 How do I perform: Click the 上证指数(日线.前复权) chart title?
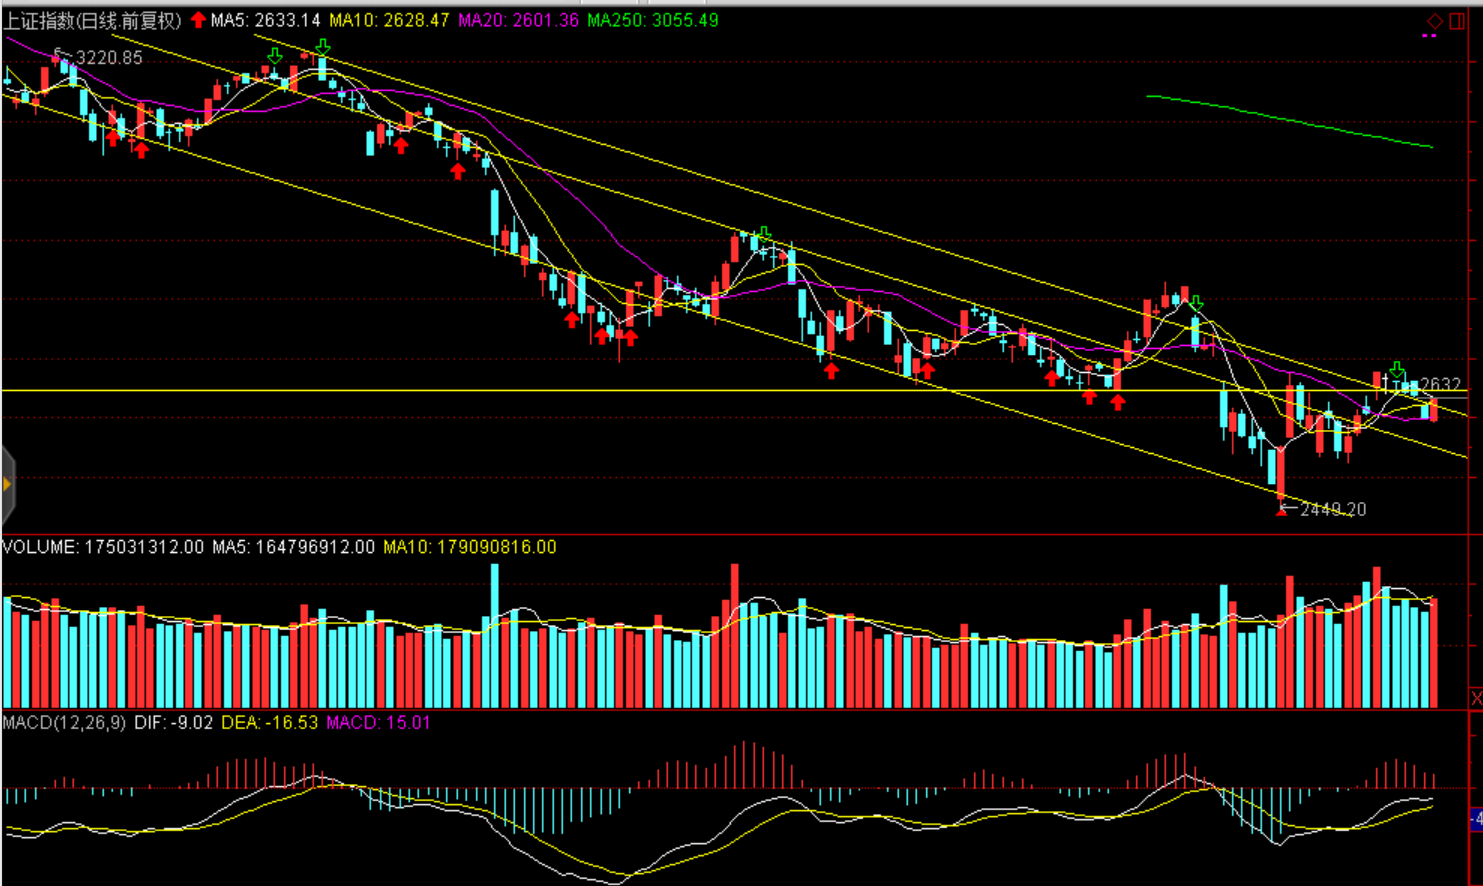(x=92, y=20)
